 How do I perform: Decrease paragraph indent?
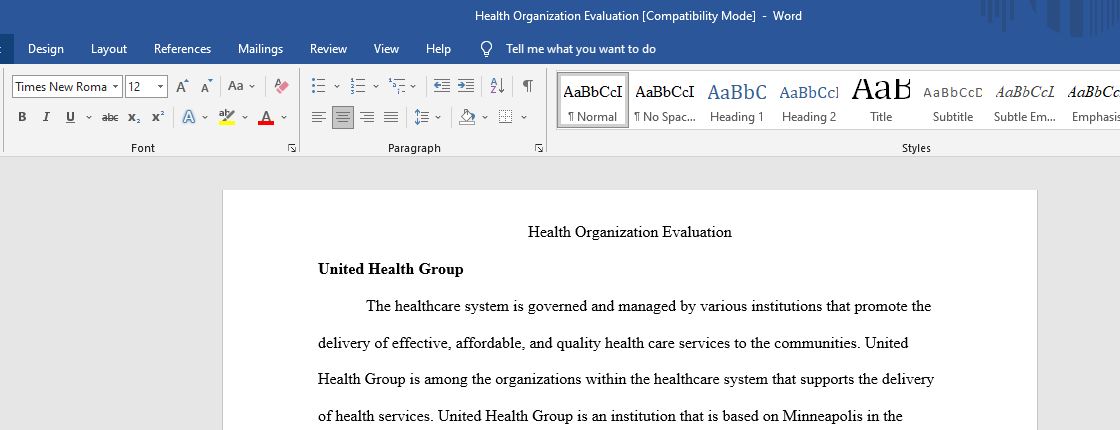pyautogui.click(x=442, y=86)
